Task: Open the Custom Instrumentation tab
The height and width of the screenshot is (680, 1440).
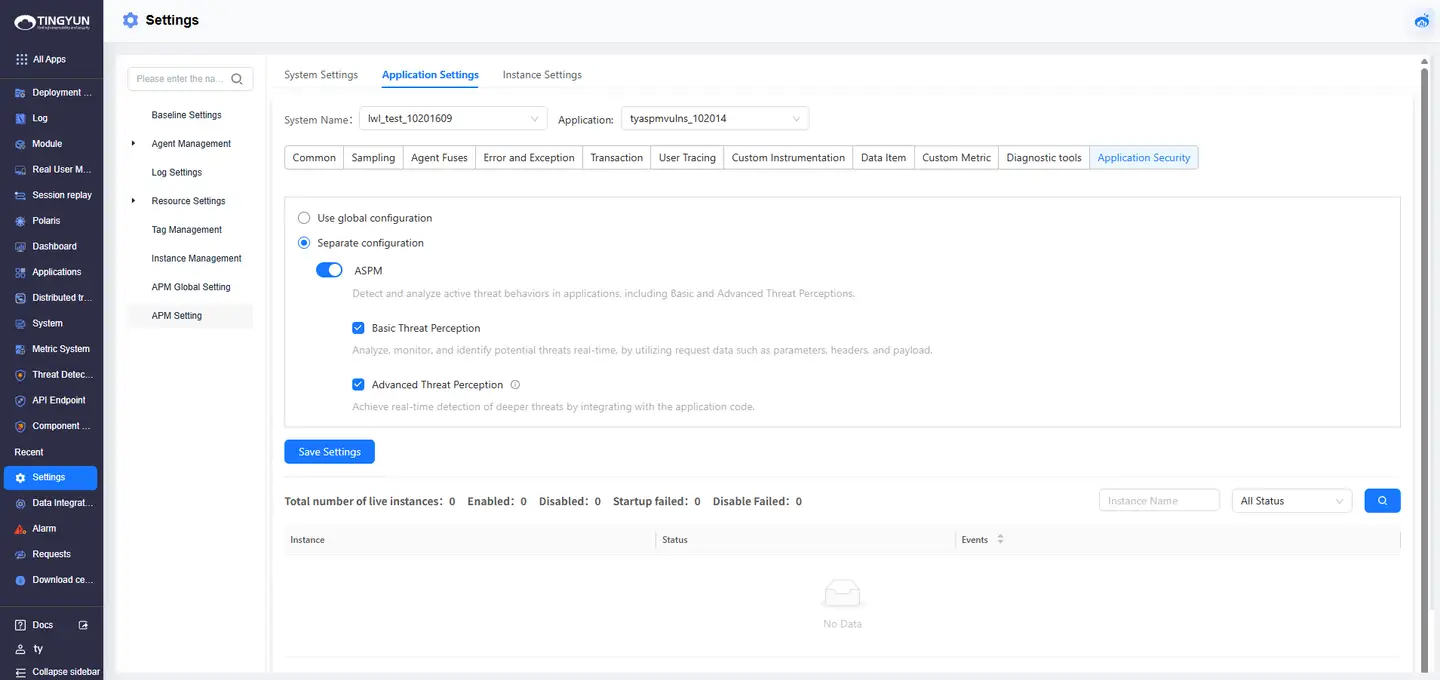Action: [788, 158]
